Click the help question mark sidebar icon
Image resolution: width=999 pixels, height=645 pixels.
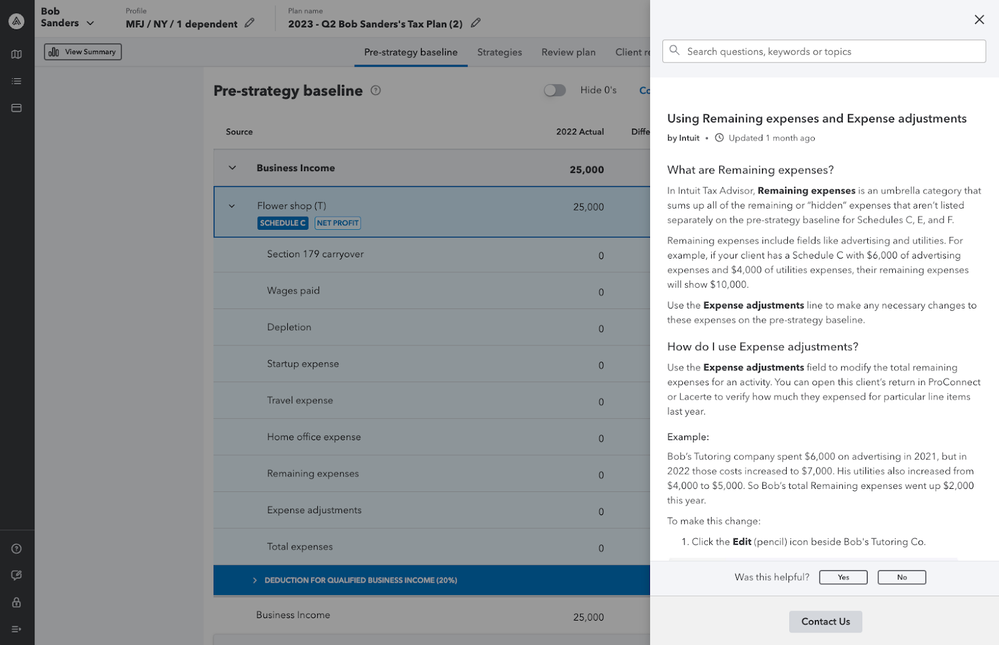16,549
